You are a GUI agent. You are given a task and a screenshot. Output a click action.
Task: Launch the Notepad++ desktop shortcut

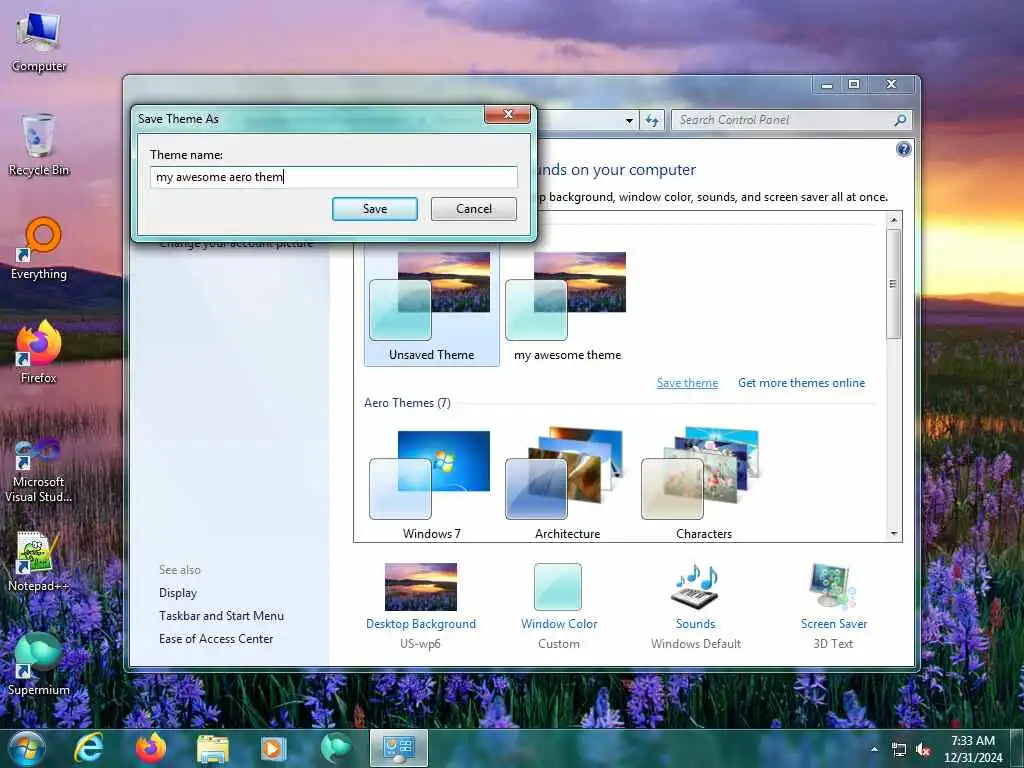tap(39, 562)
